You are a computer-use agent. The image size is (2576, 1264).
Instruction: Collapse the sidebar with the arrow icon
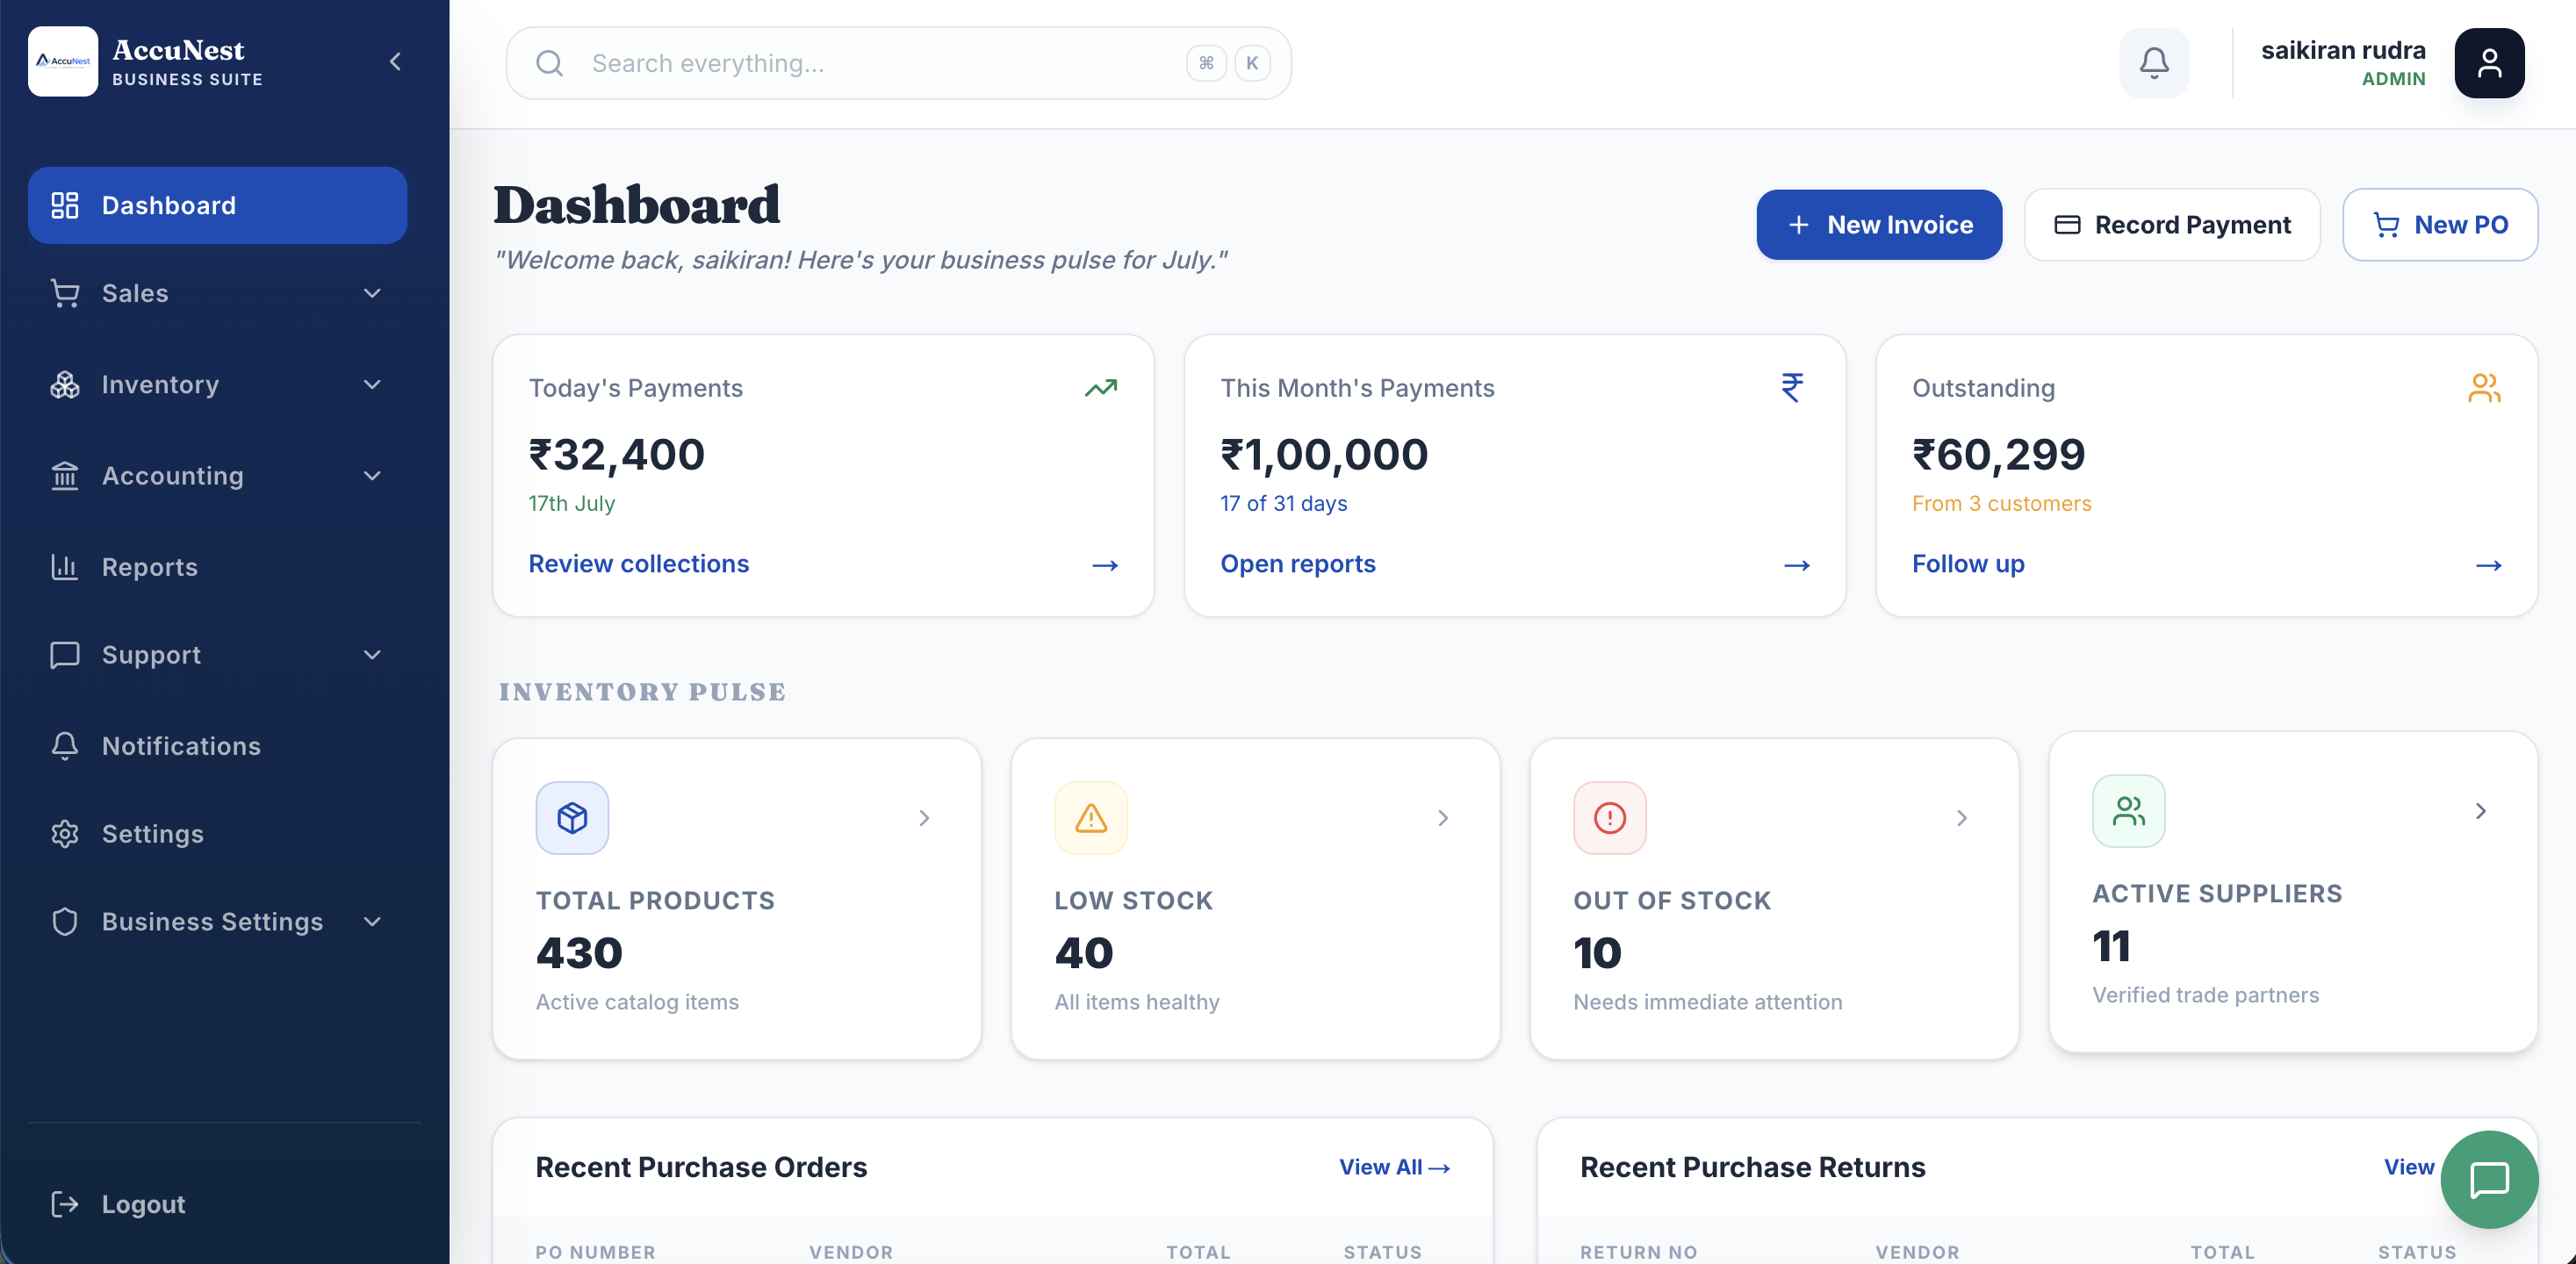click(x=395, y=62)
